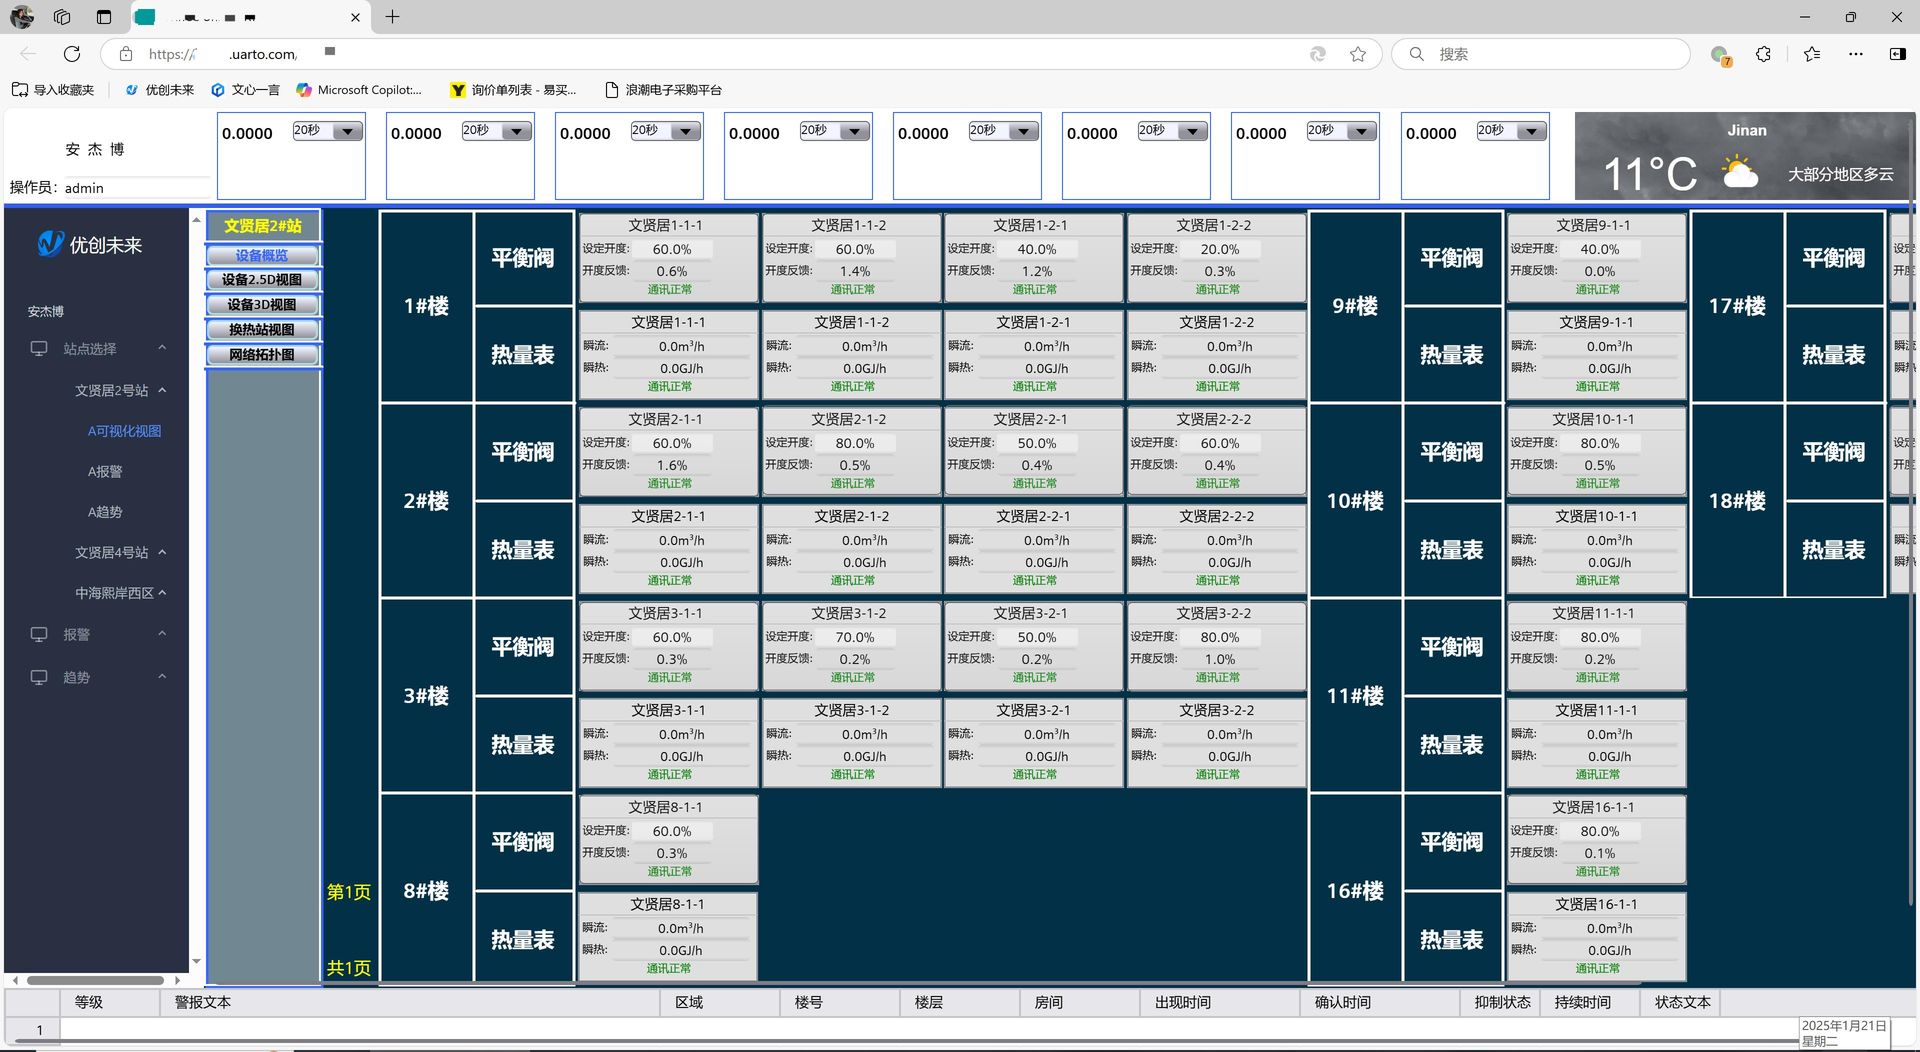Switch to 网络拓扑图 view
This screenshot has height=1052, width=1920.
click(x=262, y=355)
